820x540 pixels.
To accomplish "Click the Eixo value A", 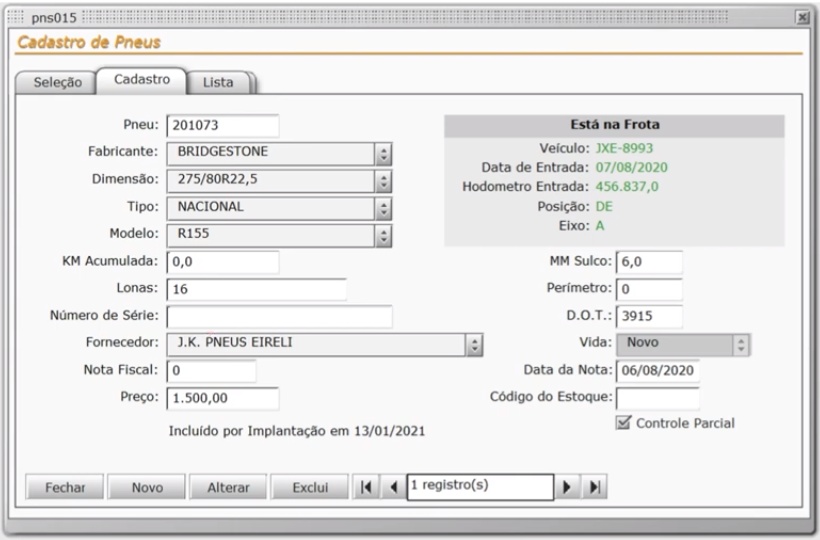I will (600, 226).
